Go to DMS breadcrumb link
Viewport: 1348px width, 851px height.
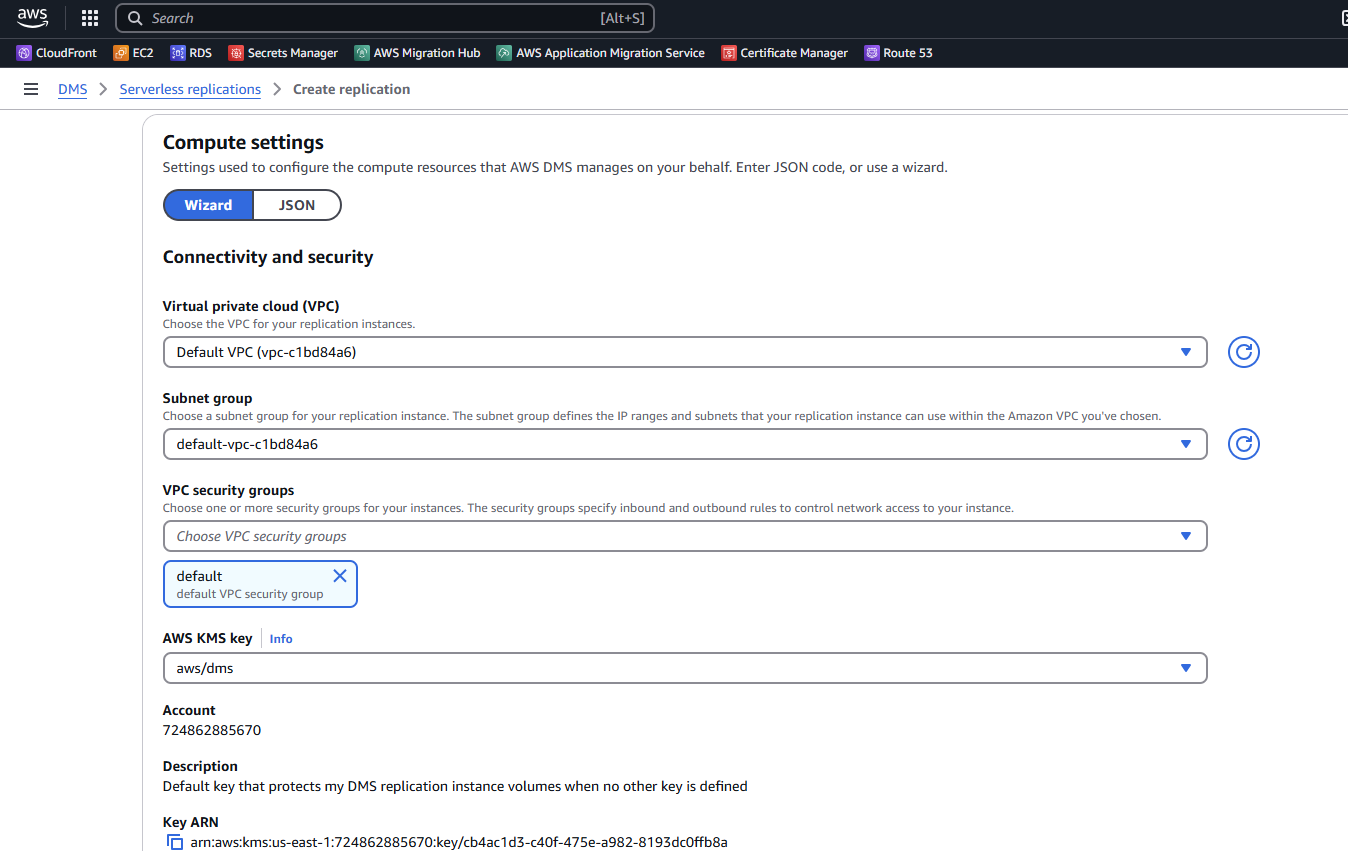pos(72,89)
